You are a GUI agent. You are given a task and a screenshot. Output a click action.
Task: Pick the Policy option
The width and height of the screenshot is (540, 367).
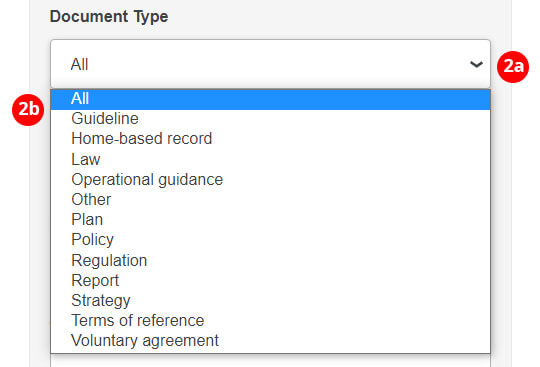270,240
